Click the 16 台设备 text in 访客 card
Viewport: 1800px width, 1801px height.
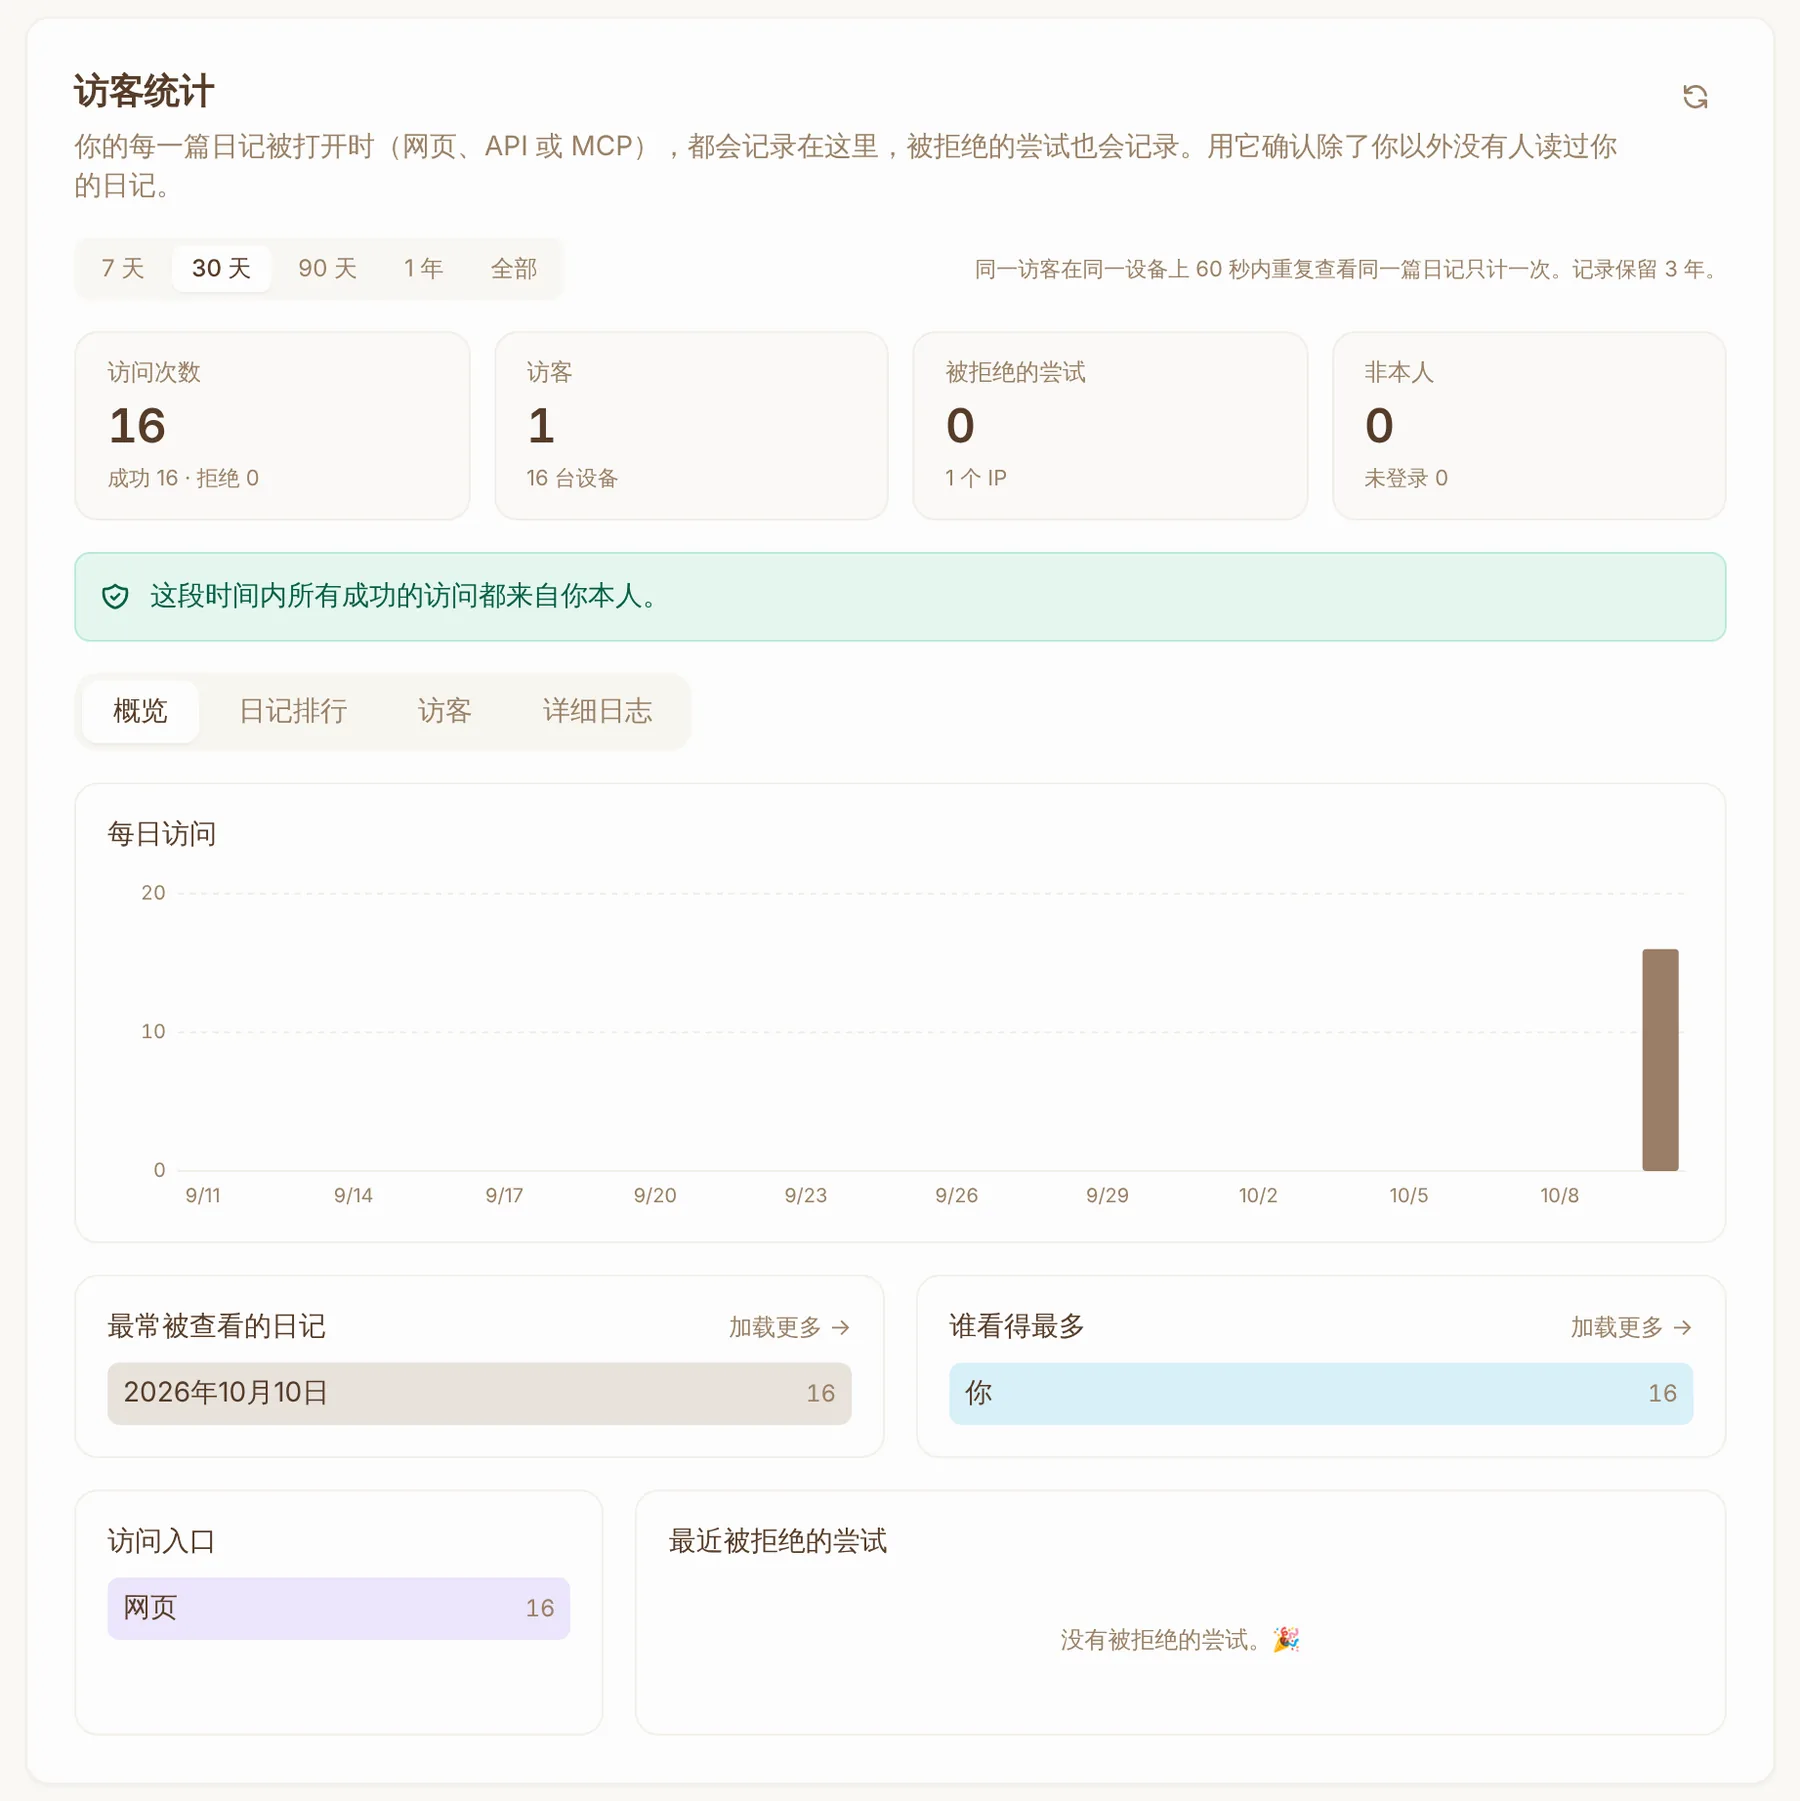pos(572,478)
